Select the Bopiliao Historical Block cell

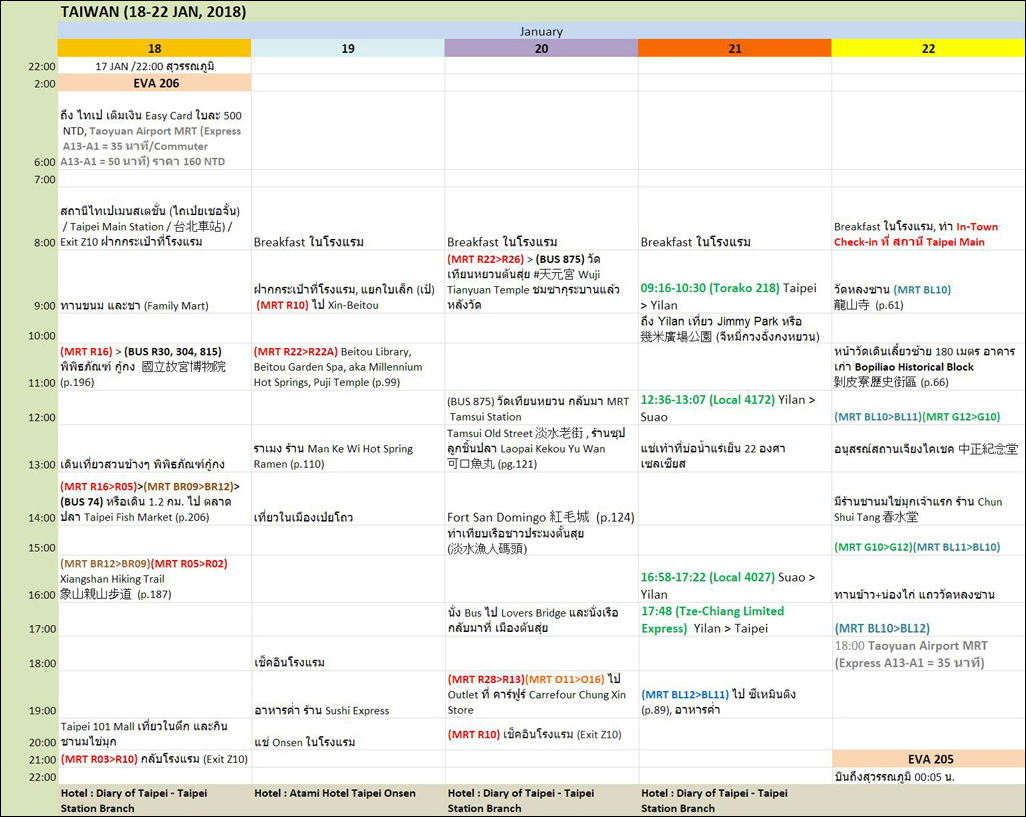927,367
